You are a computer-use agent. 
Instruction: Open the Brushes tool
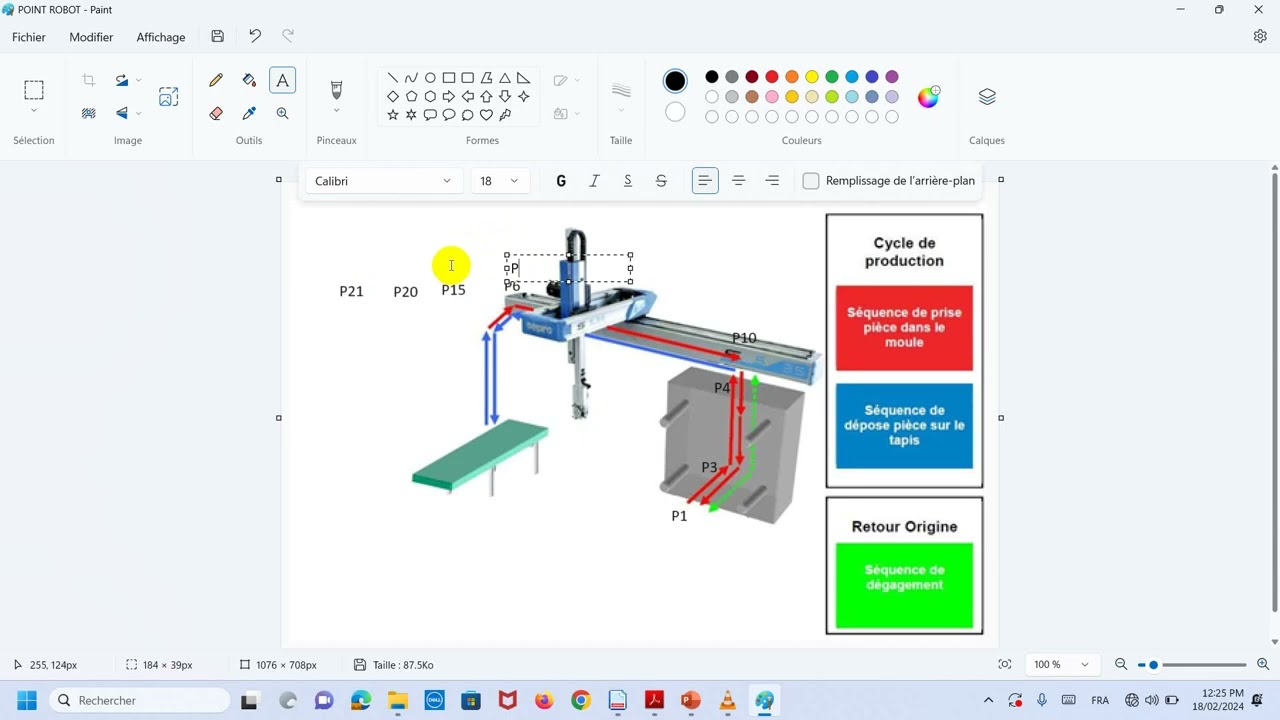336,89
